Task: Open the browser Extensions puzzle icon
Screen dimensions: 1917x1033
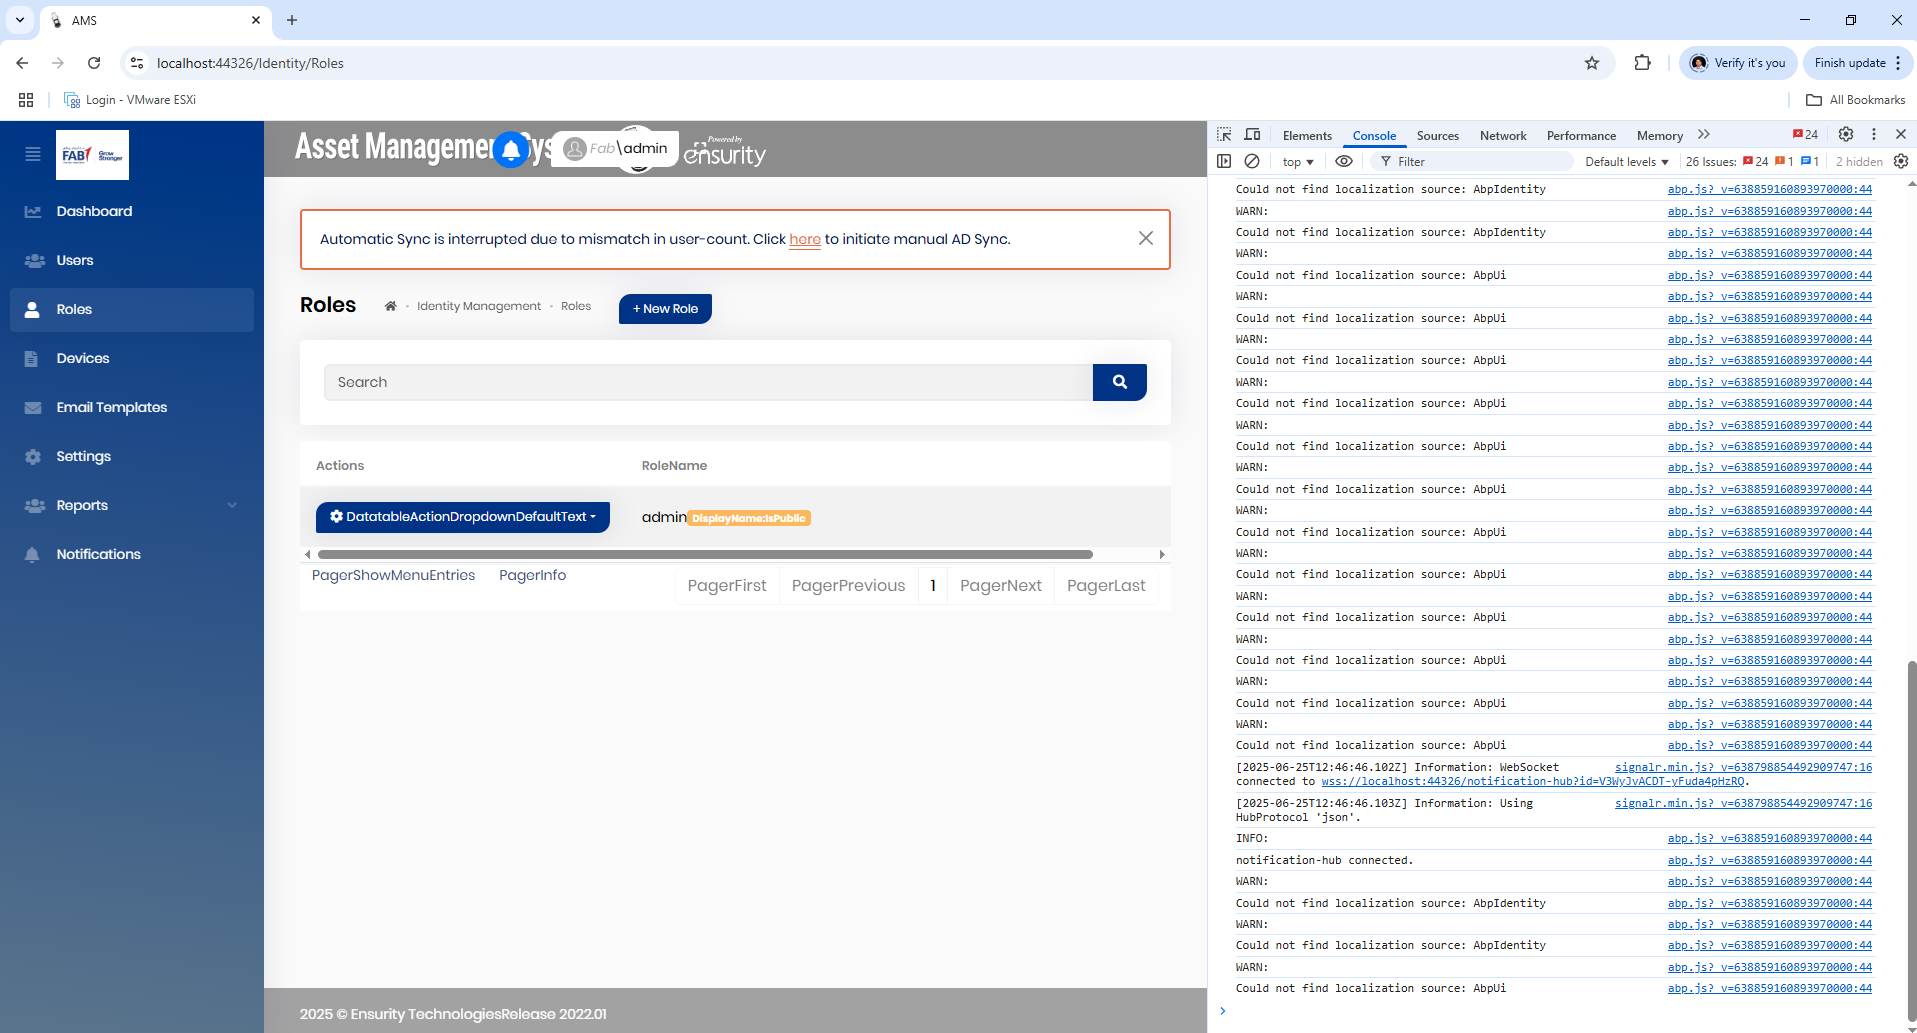Action: [x=1642, y=63]
